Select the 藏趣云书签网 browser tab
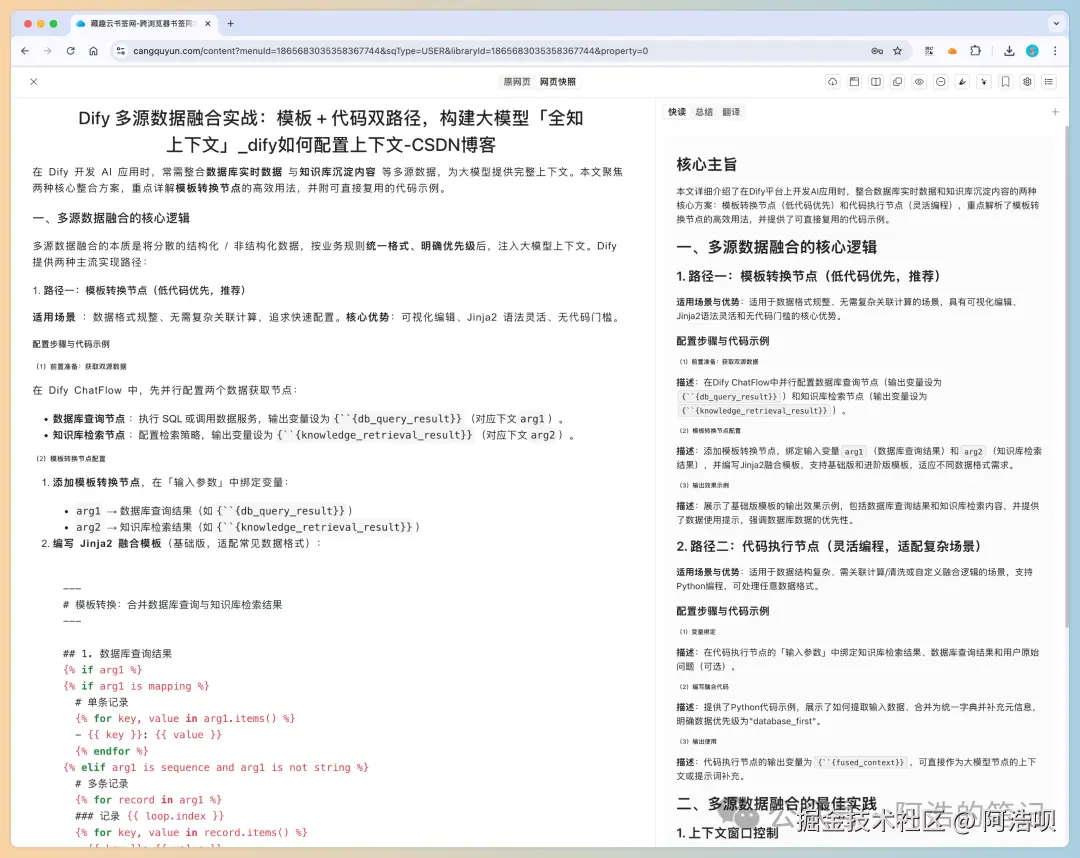 click(141, 23)
